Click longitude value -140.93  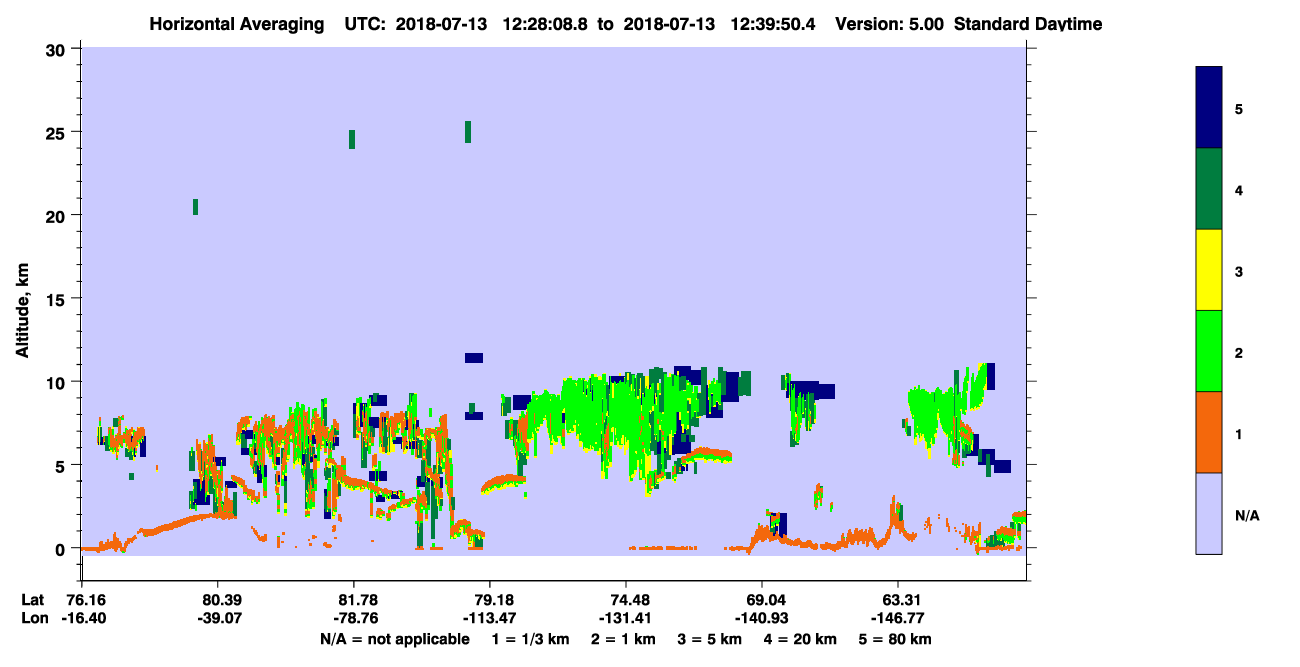point(762,619)
